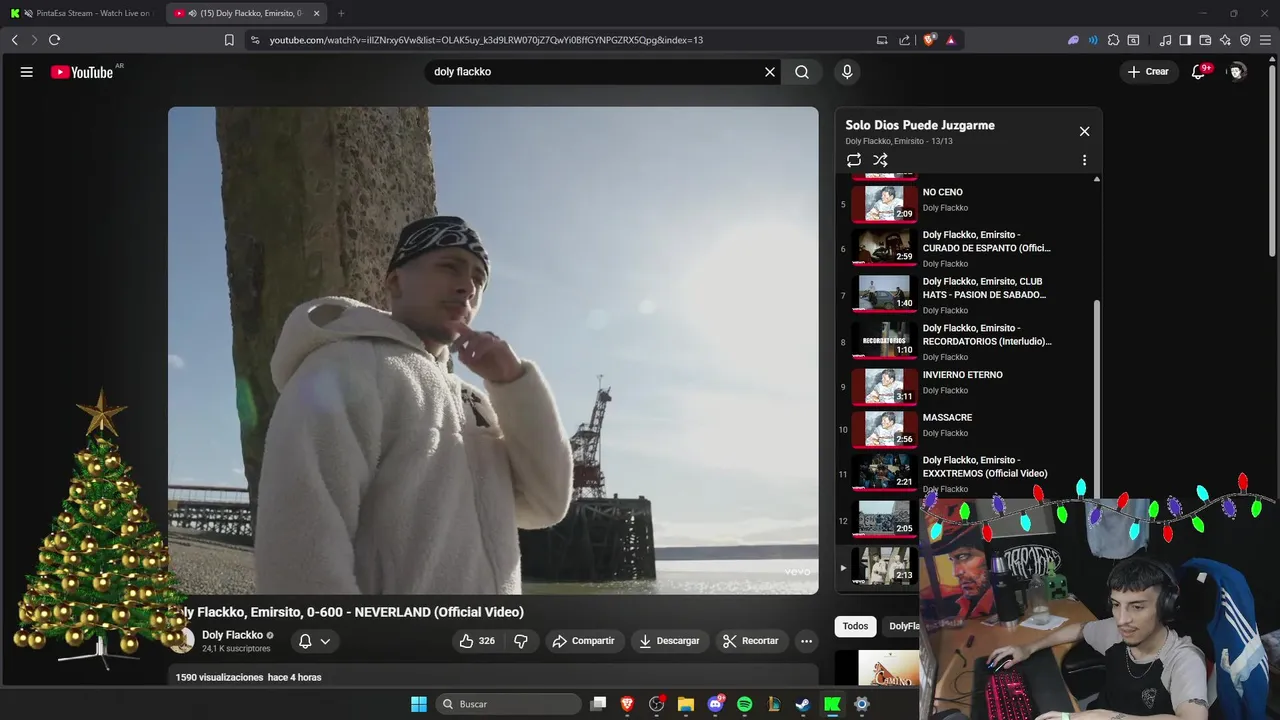Go to the YouTube home logo
The width and height of the screenshot is (1280, 720).
82,72
